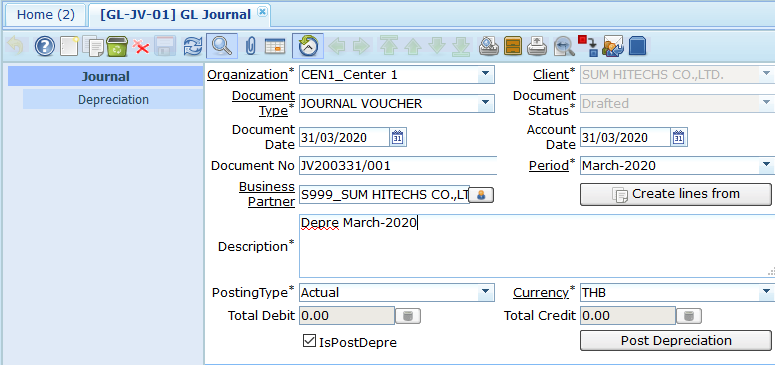The image size is (775, 365).
Task: Open the Document Date calendar picker
Action: (398, 138)
